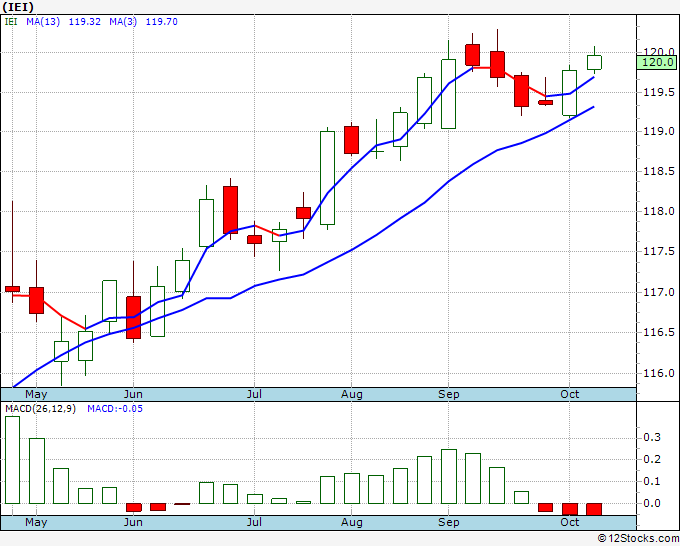
Task: Click the MA(3) indicator label
Action: click(x=123, y=22)
